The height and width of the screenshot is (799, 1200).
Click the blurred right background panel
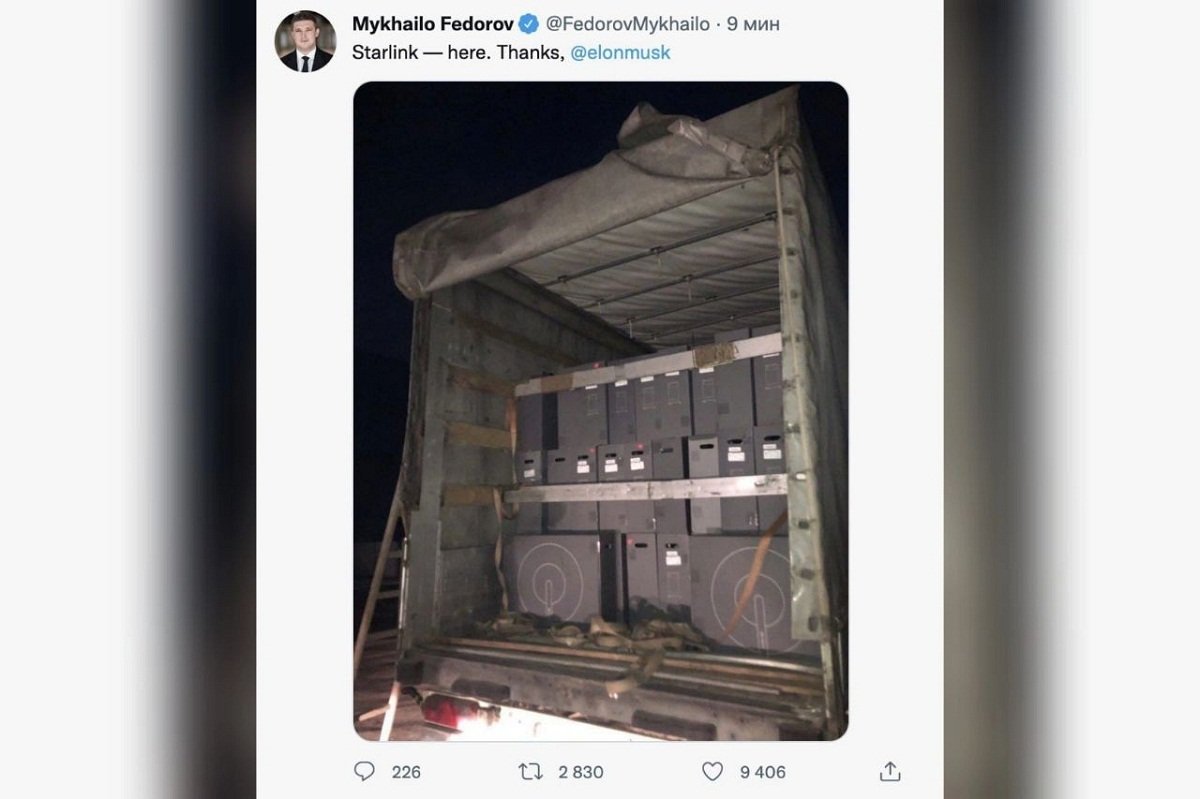[x=1072, y=400]
